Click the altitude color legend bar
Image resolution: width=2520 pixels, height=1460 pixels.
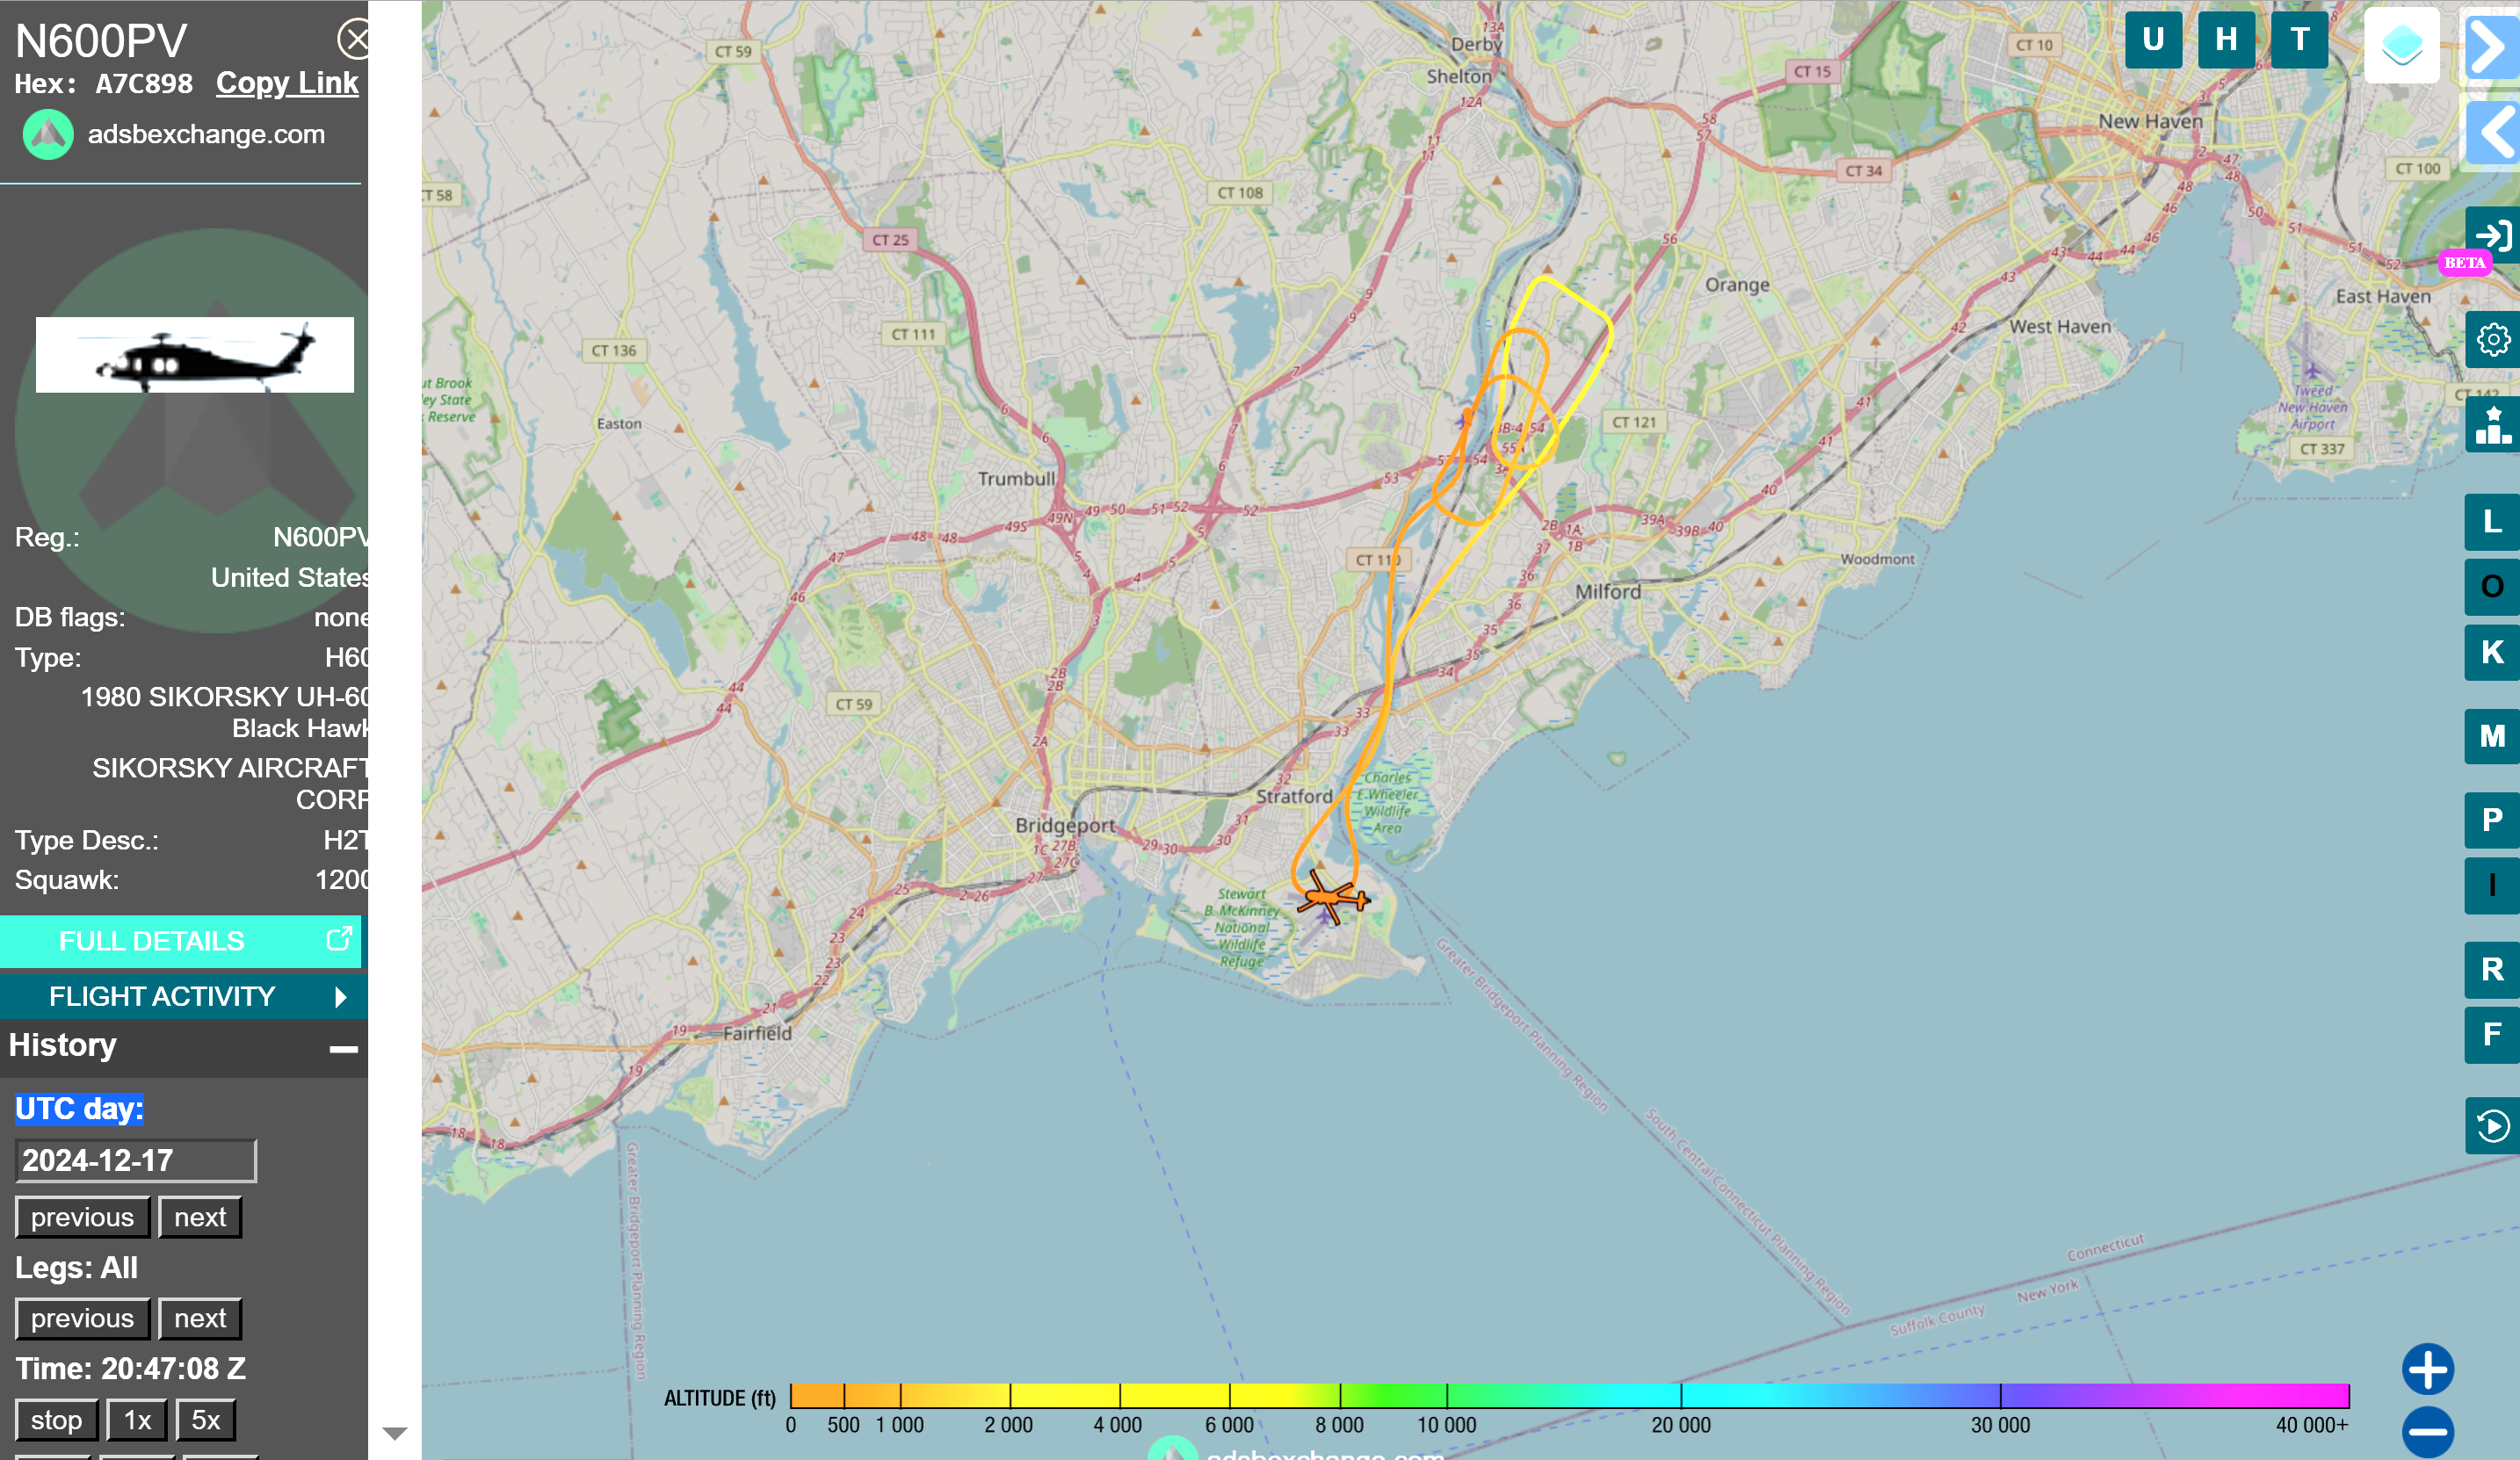1569,1396
